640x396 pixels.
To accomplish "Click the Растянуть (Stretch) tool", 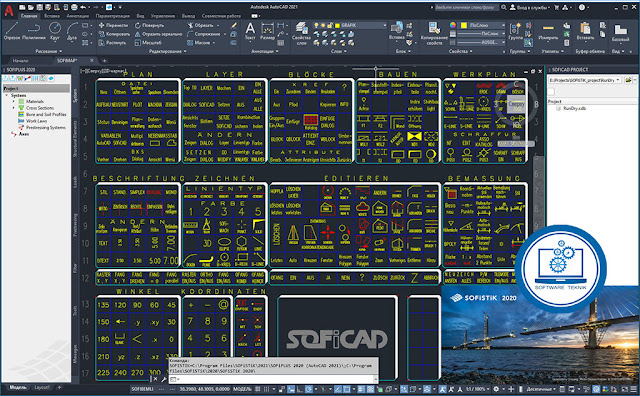I will click(113, 42).
